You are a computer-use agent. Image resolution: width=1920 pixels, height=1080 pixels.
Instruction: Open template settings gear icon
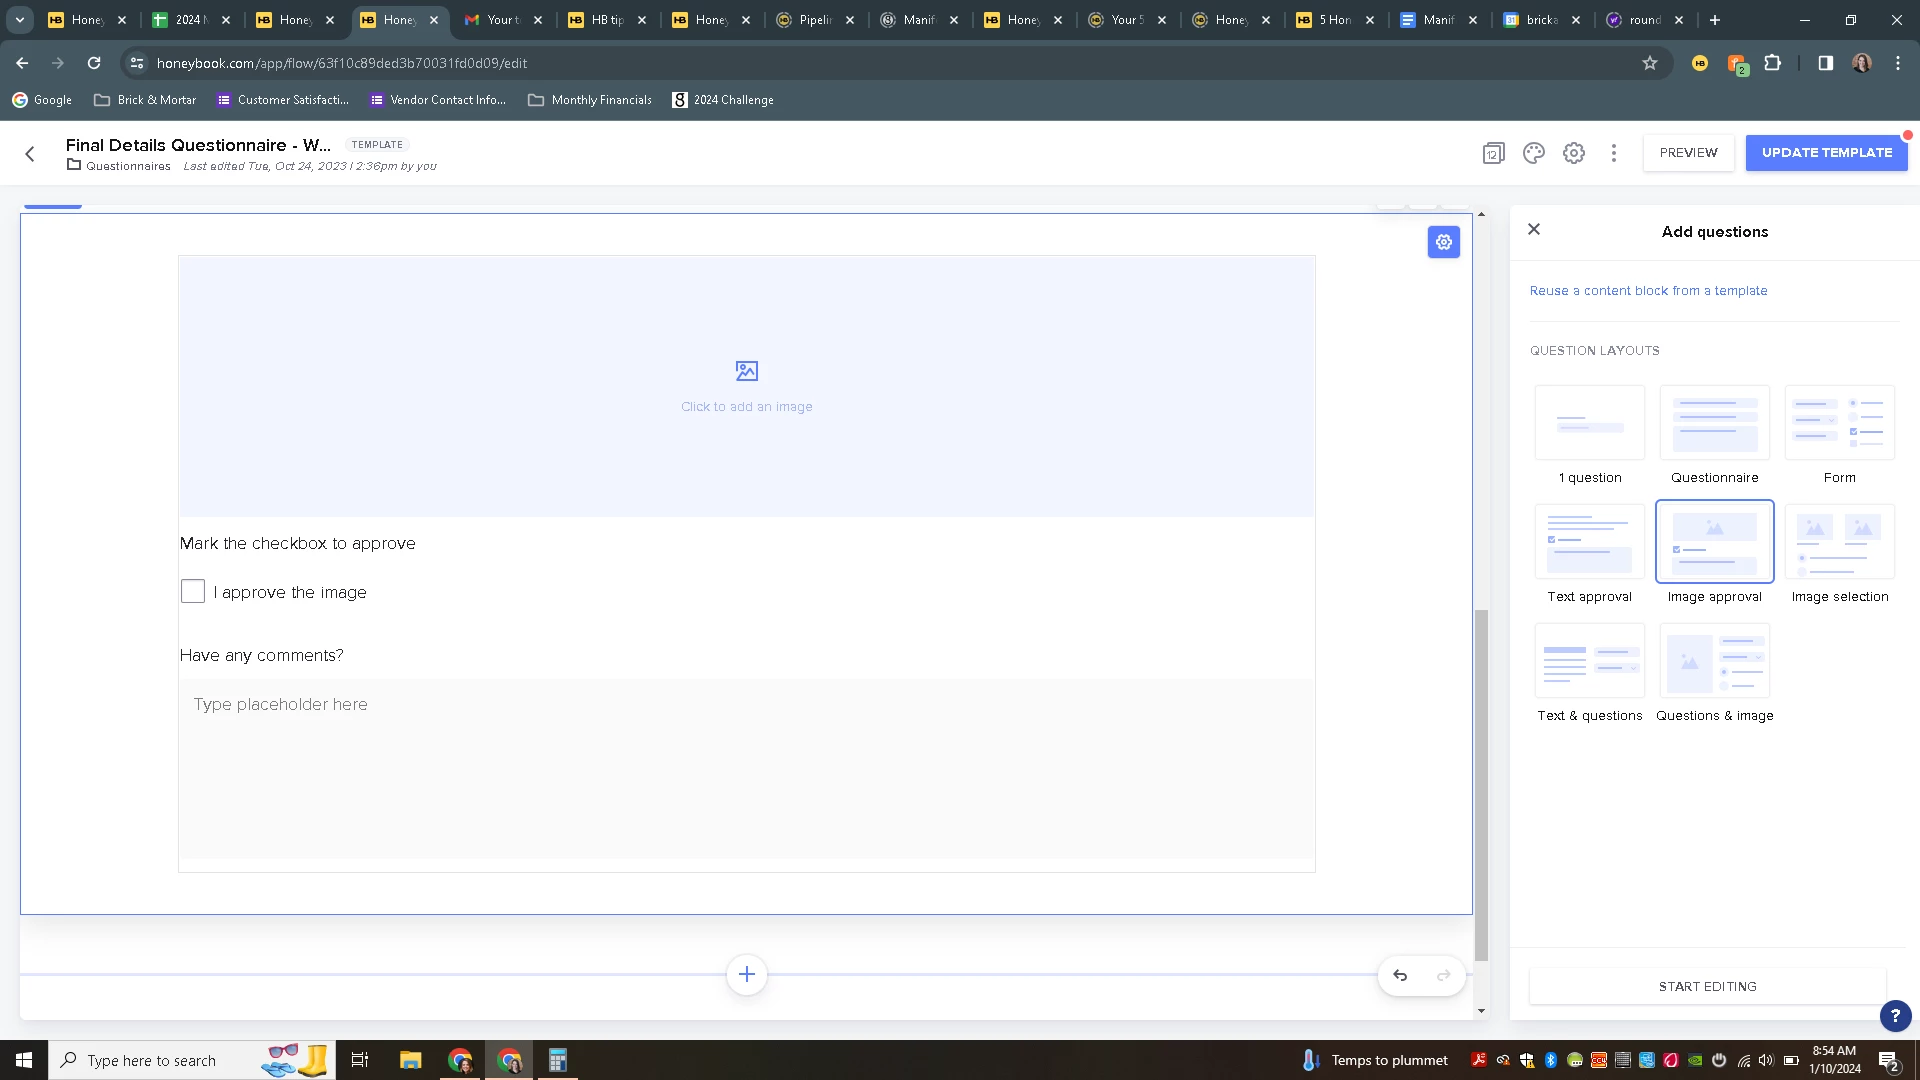[1574, 153]
